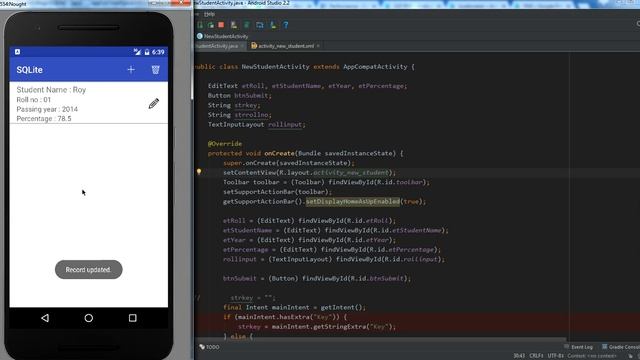Click the green debug icon at toolbar start
Image resolution: width=640 pixels, height=360 pixels.
click(200, 25)
